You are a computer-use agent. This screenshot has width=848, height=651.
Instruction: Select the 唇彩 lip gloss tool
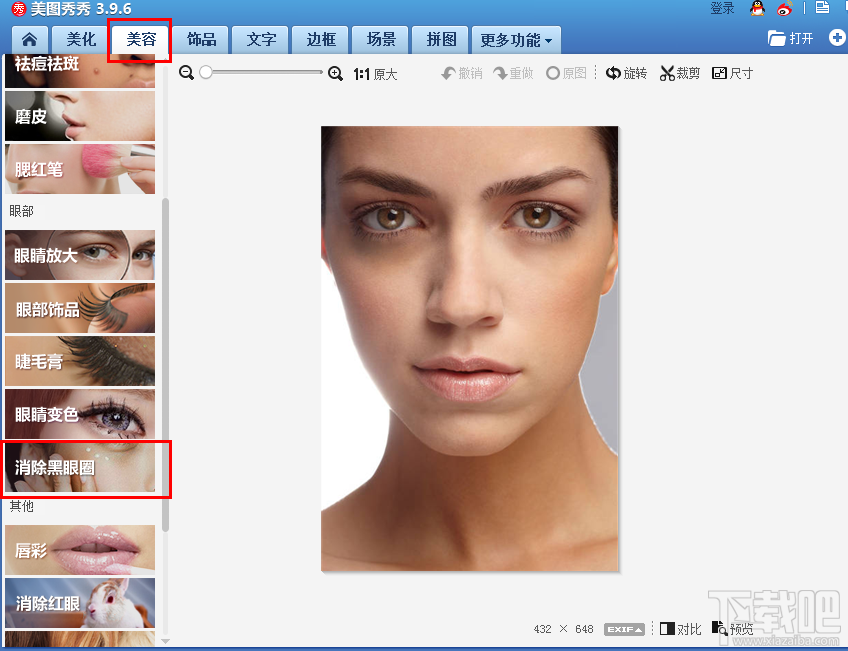tap(80, 549)
